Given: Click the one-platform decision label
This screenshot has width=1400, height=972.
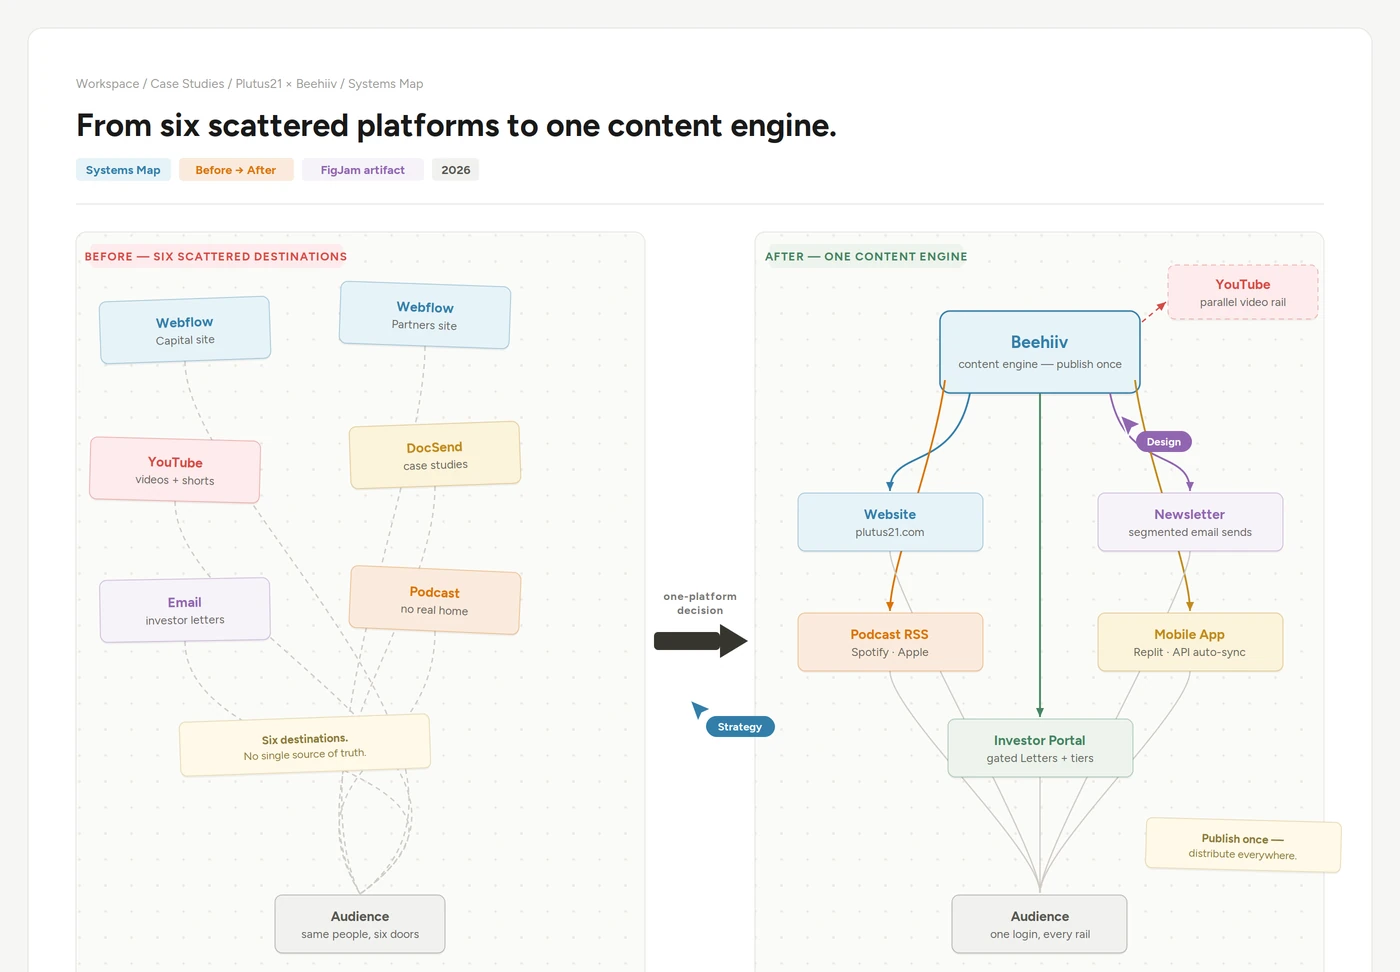Looking at the screenshot, I should pyautogui.click(x=700, y=603).
